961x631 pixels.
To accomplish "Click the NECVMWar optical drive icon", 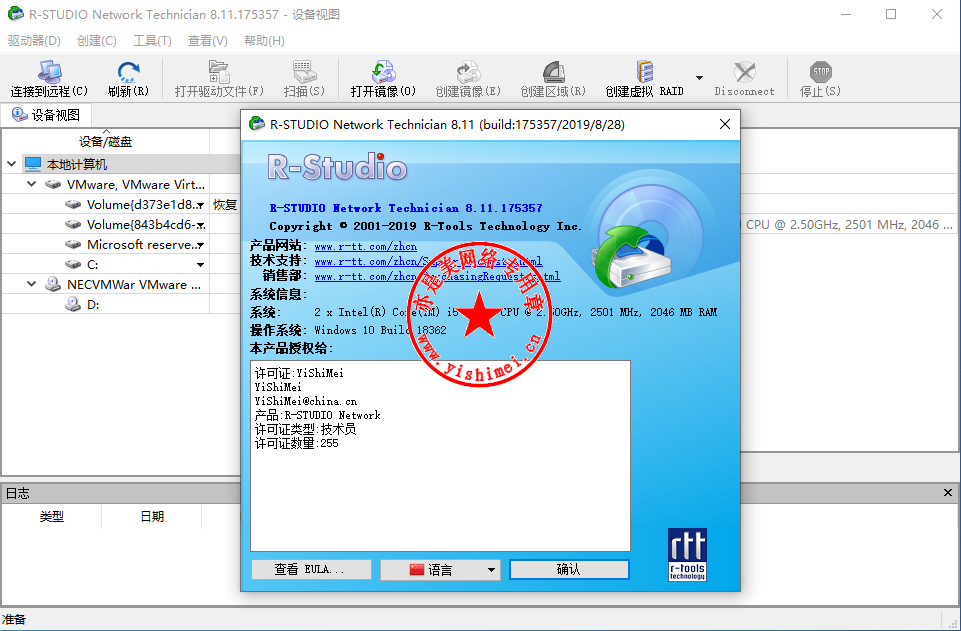I will (x=53, y=284).
